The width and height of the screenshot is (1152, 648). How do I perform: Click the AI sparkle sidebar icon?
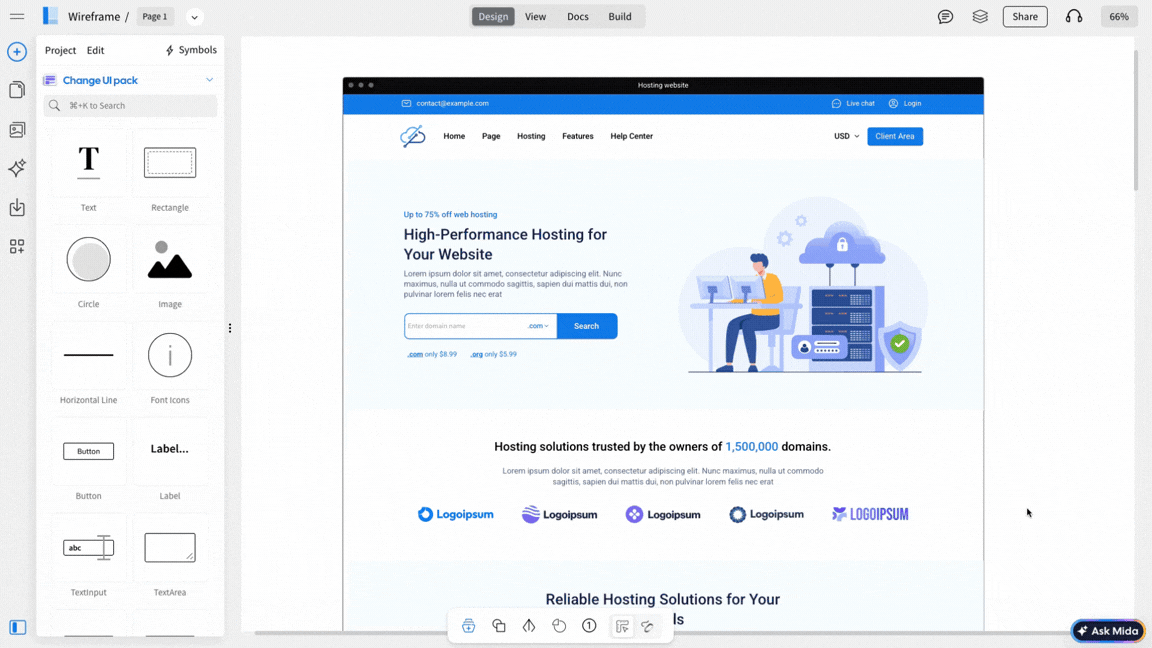point(17,168)
